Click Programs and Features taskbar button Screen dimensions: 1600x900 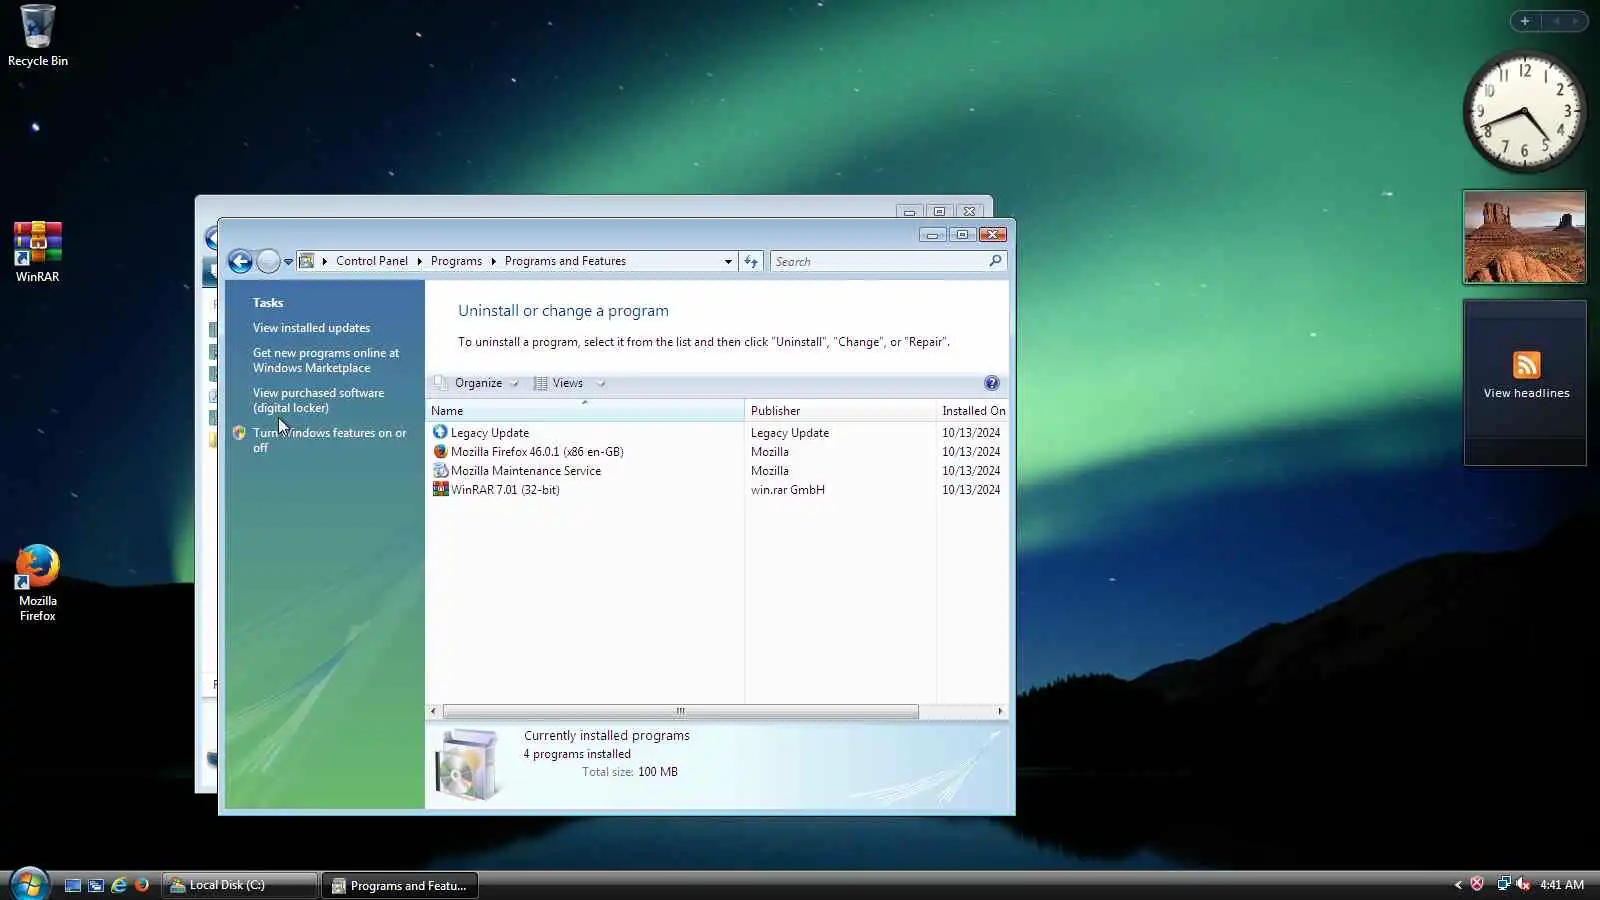400,885
